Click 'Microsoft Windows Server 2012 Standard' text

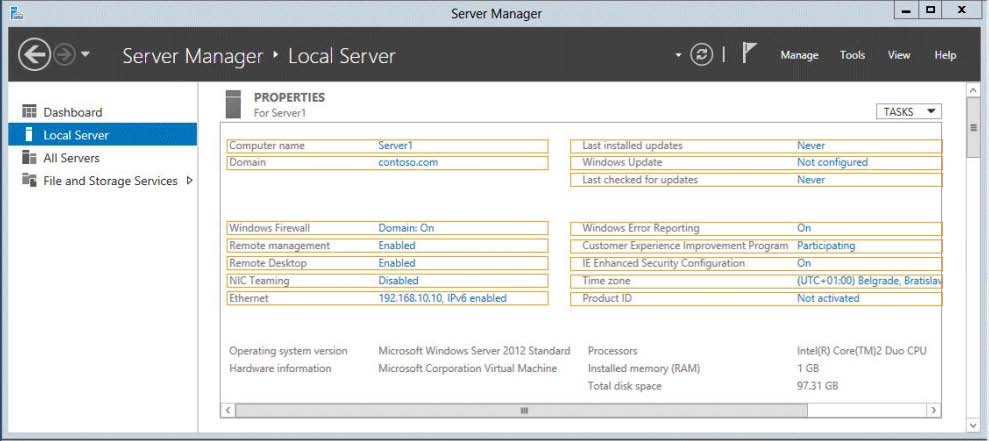pyautogui.click(x=474, y=351)
